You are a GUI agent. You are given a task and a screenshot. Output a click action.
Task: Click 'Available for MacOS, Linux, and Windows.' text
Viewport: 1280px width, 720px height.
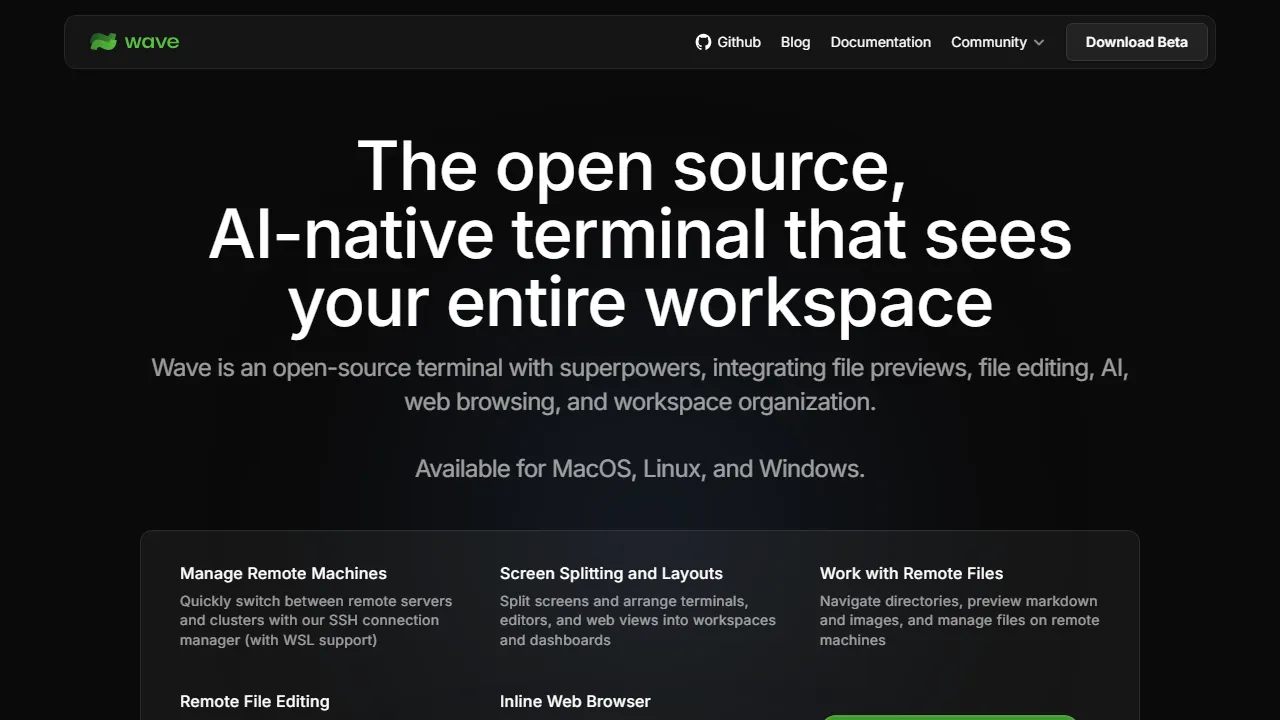640,469
